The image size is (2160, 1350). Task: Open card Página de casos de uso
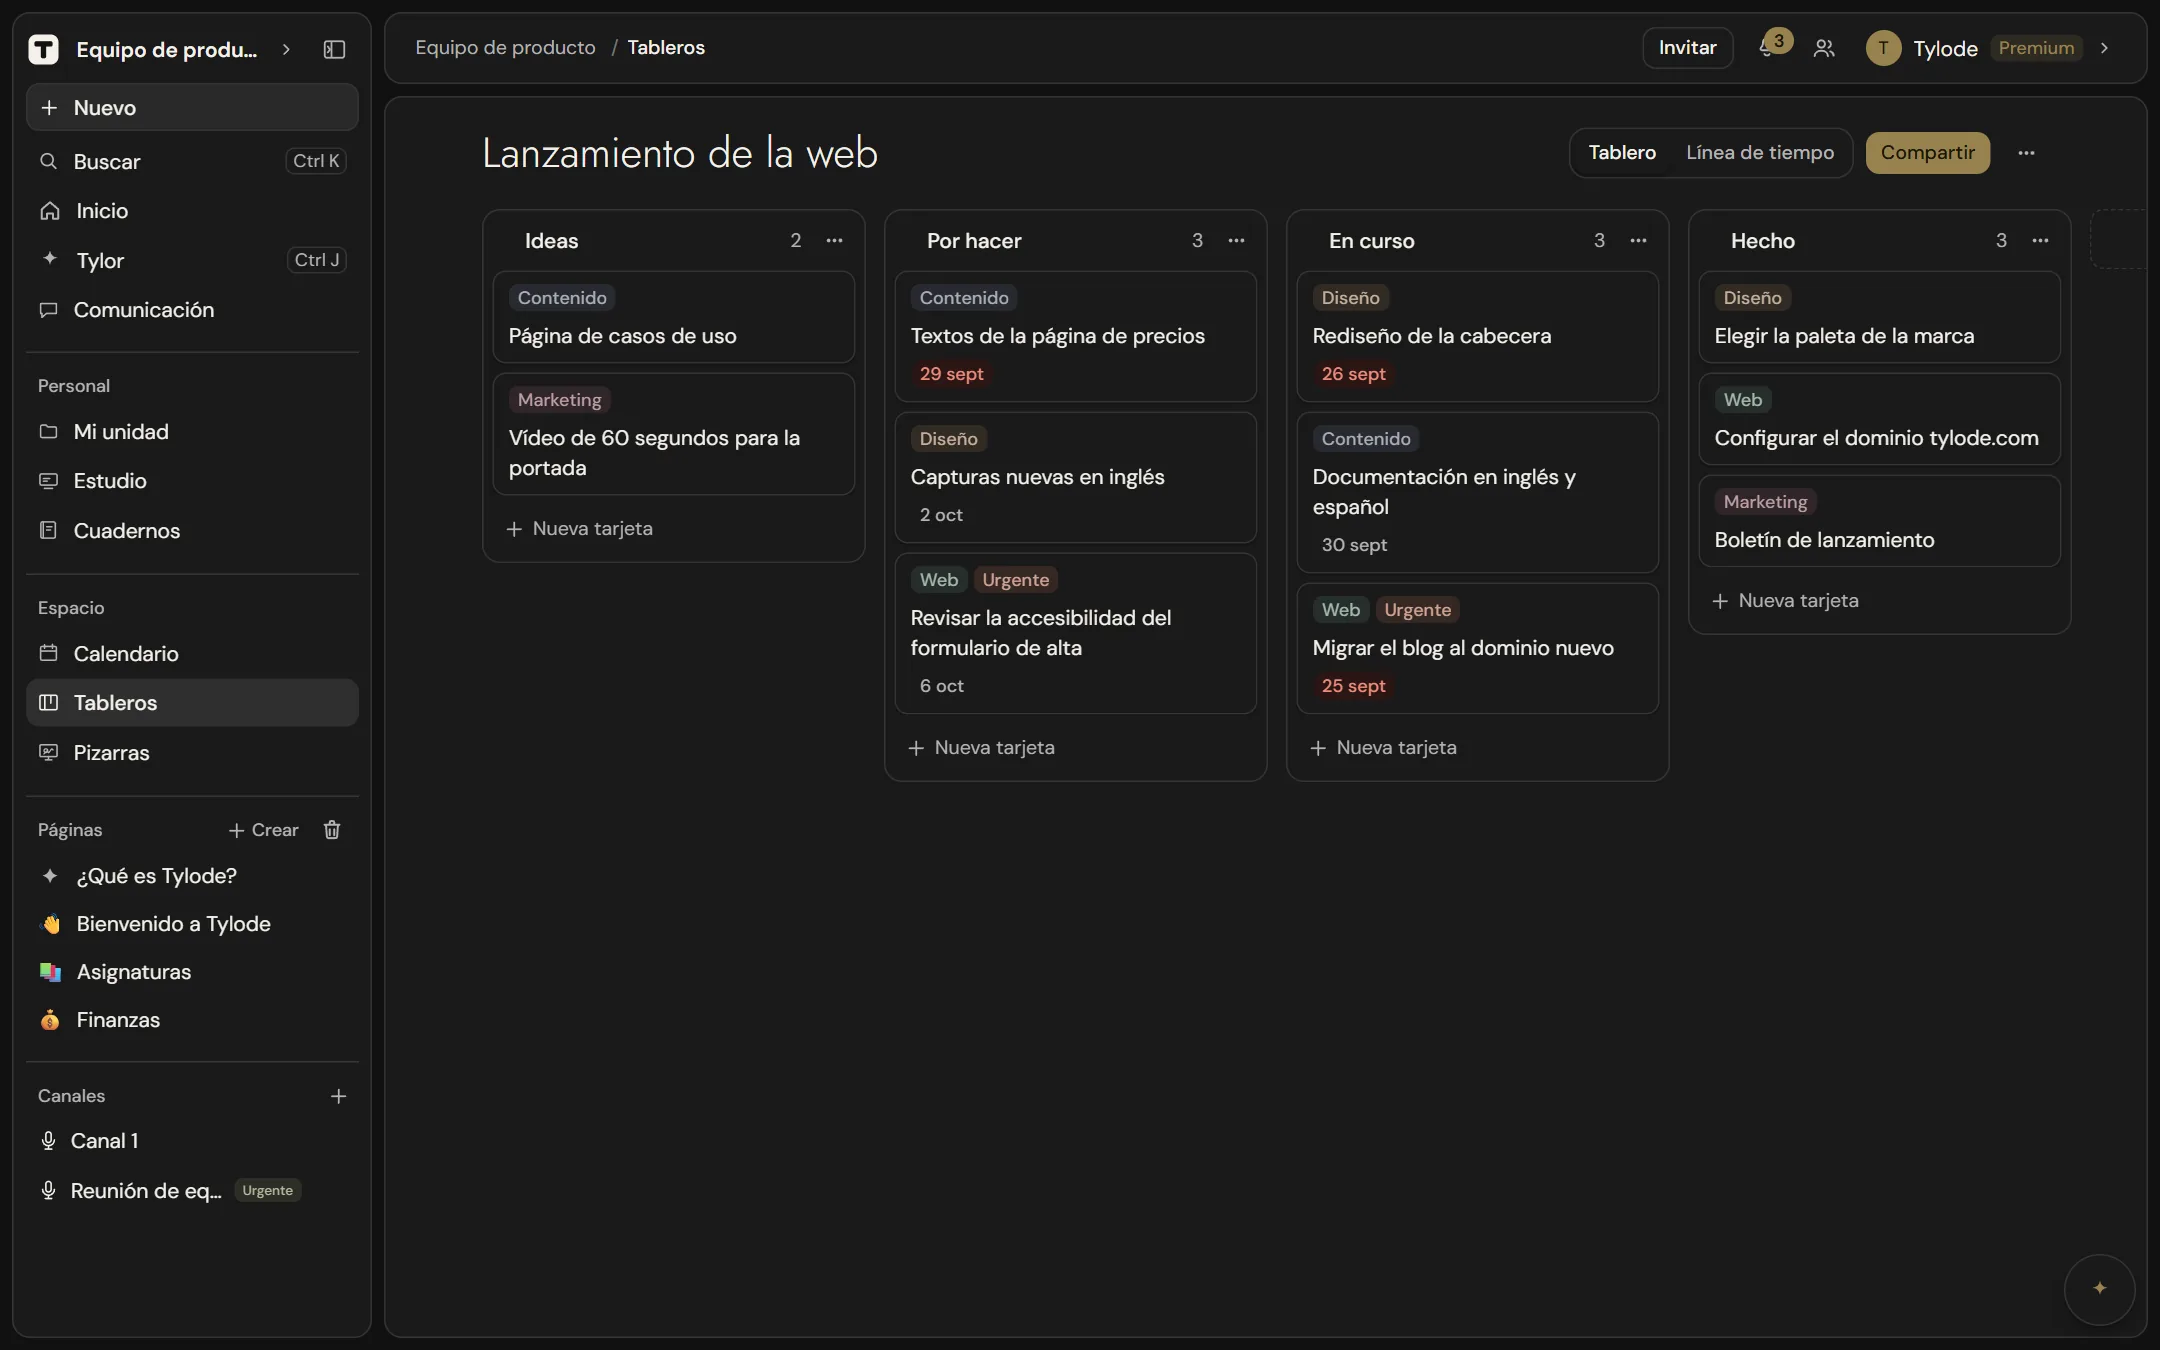coord(673,318)
